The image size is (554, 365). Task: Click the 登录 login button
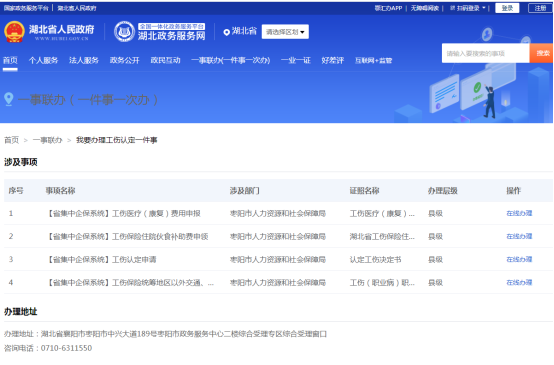point(507,8)
